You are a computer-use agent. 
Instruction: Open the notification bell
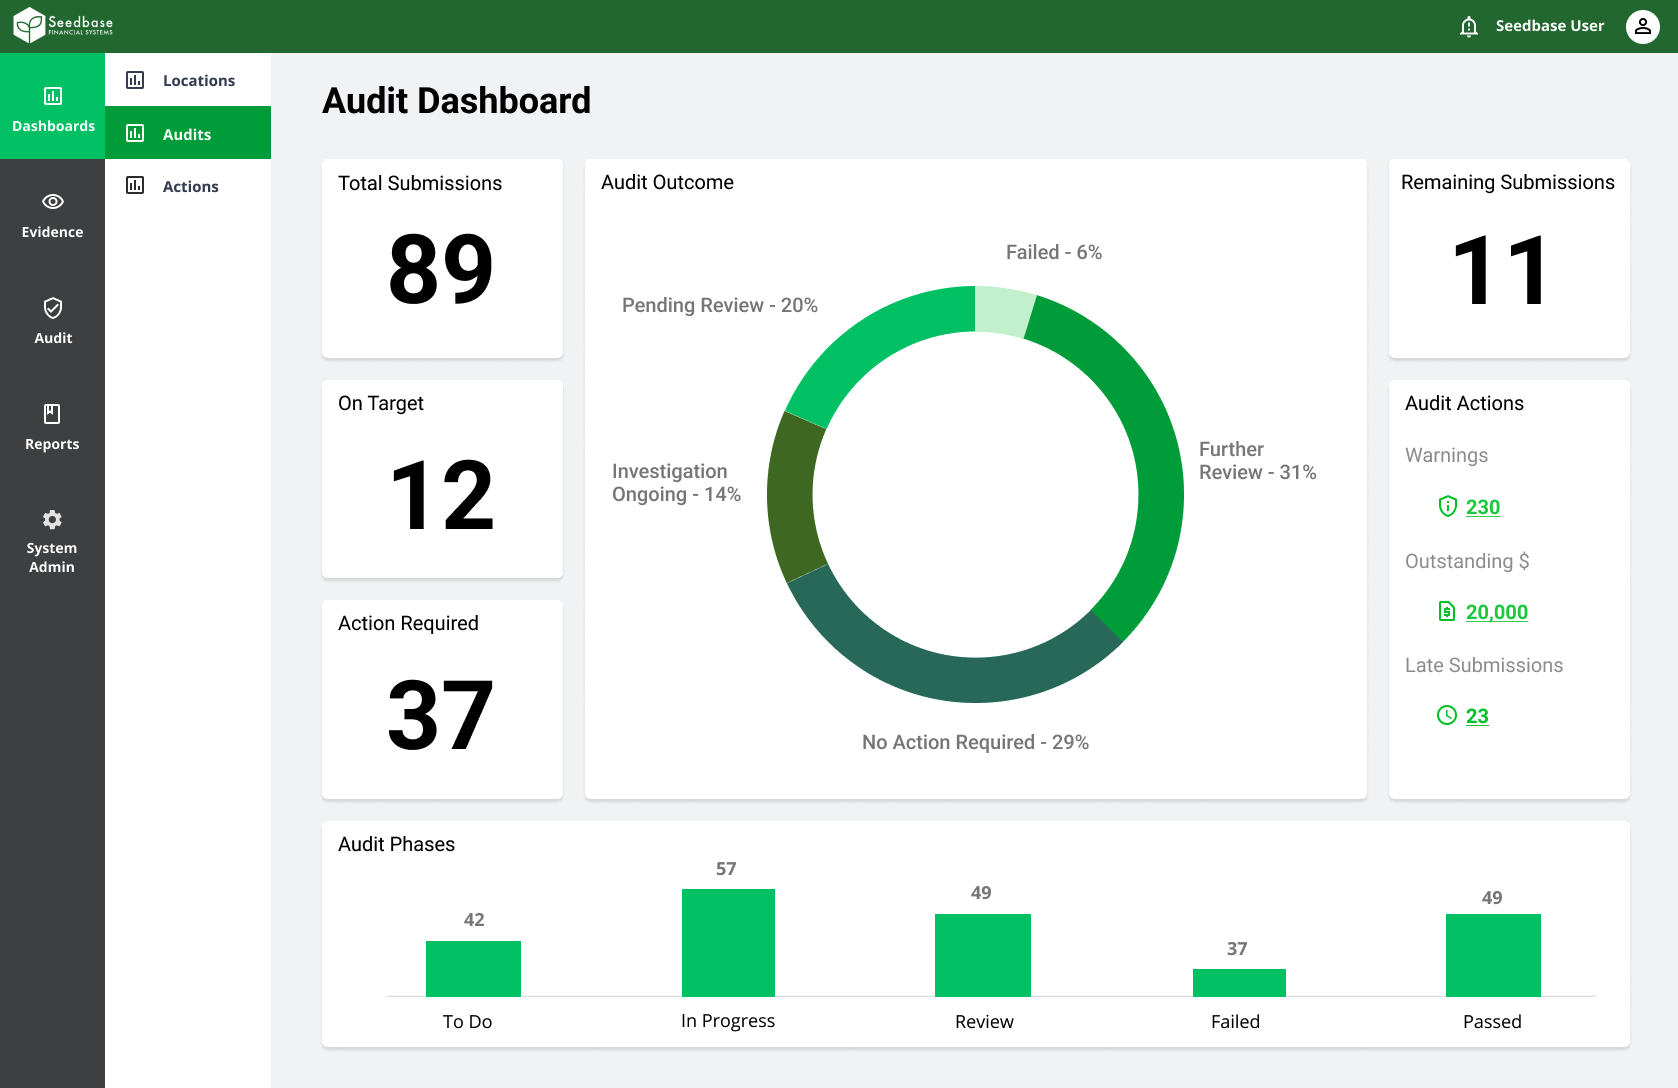tap(1468, 26)
